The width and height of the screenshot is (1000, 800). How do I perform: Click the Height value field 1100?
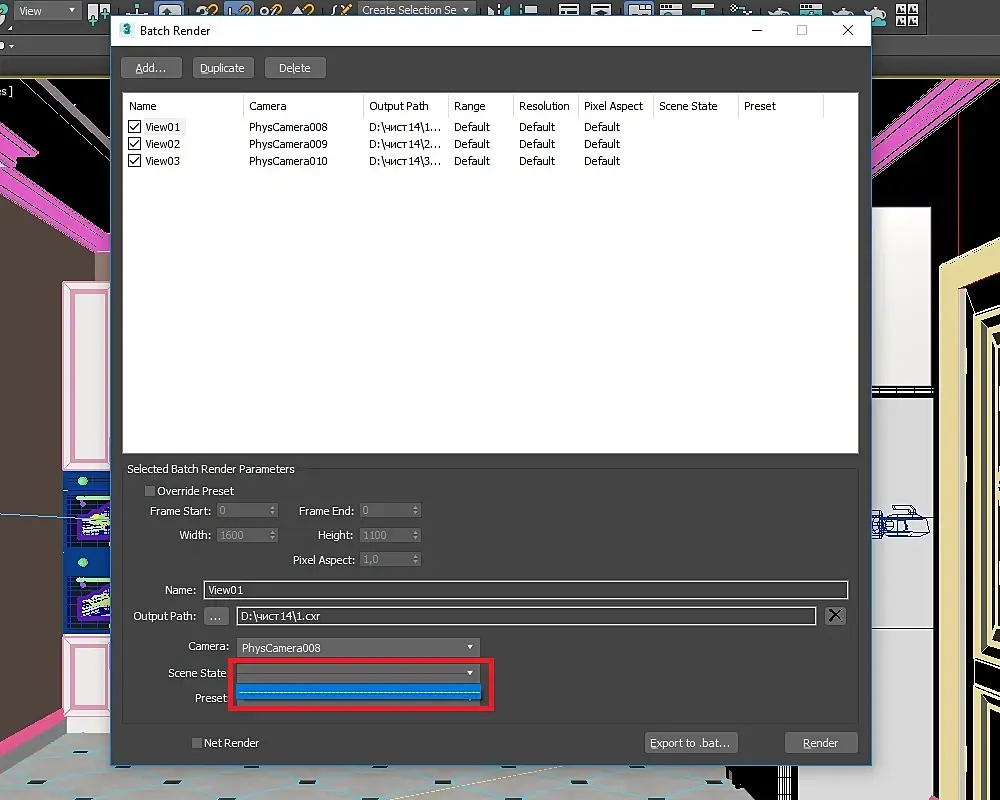(x=386, y=535)
